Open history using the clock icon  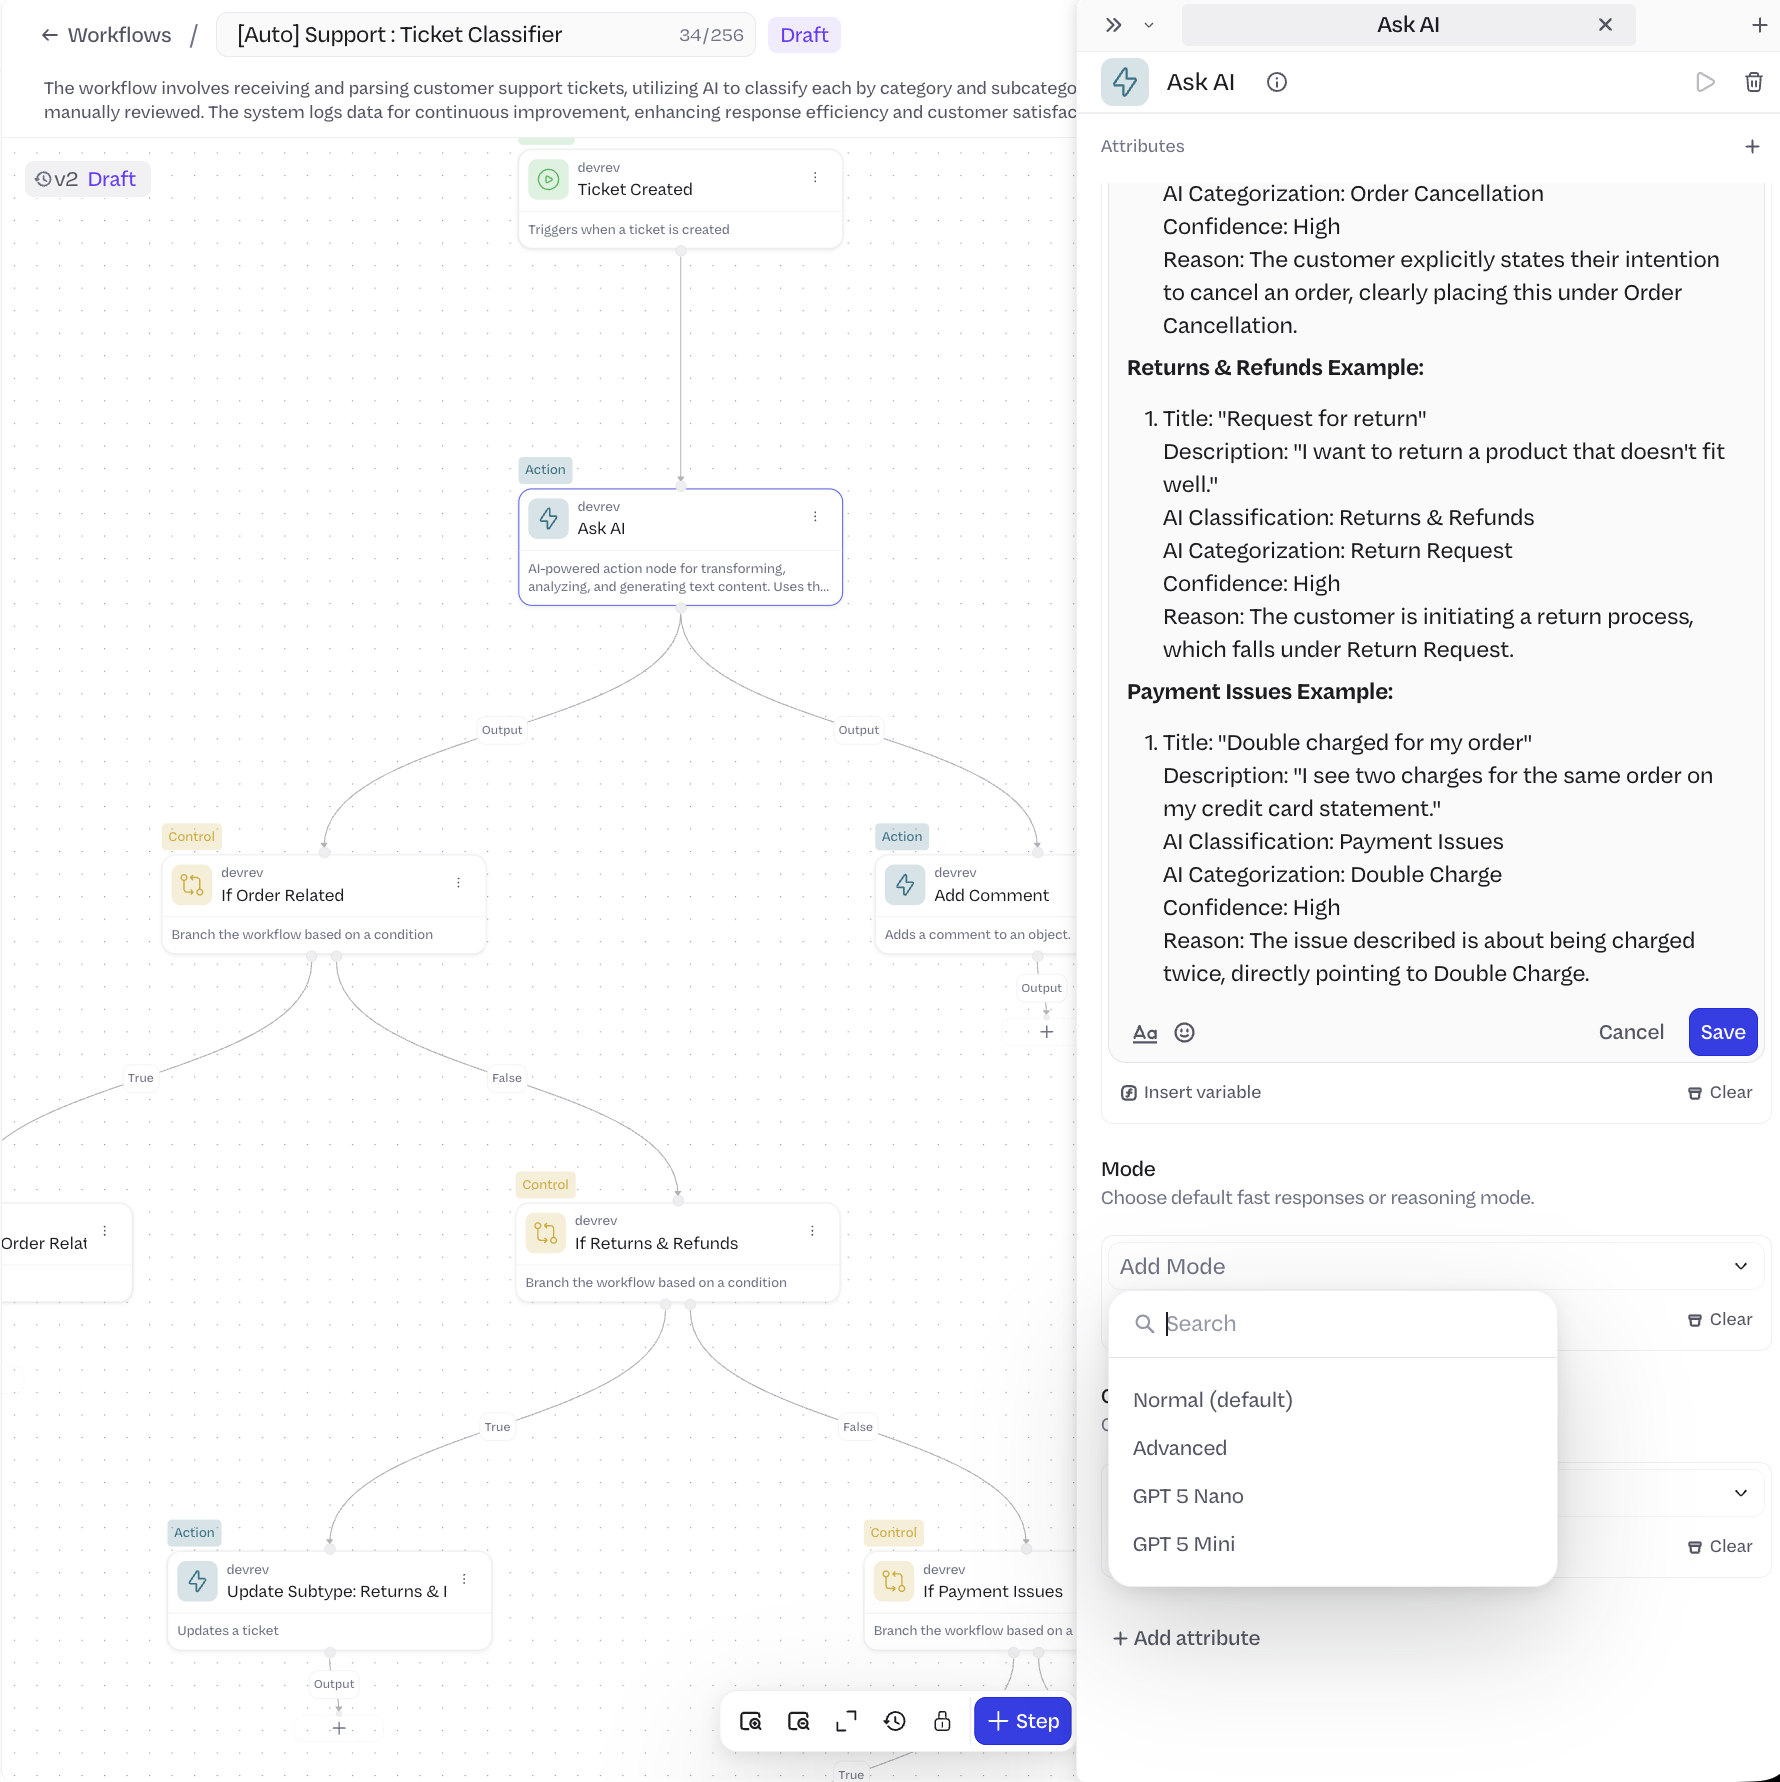(x=894, y=1721)
